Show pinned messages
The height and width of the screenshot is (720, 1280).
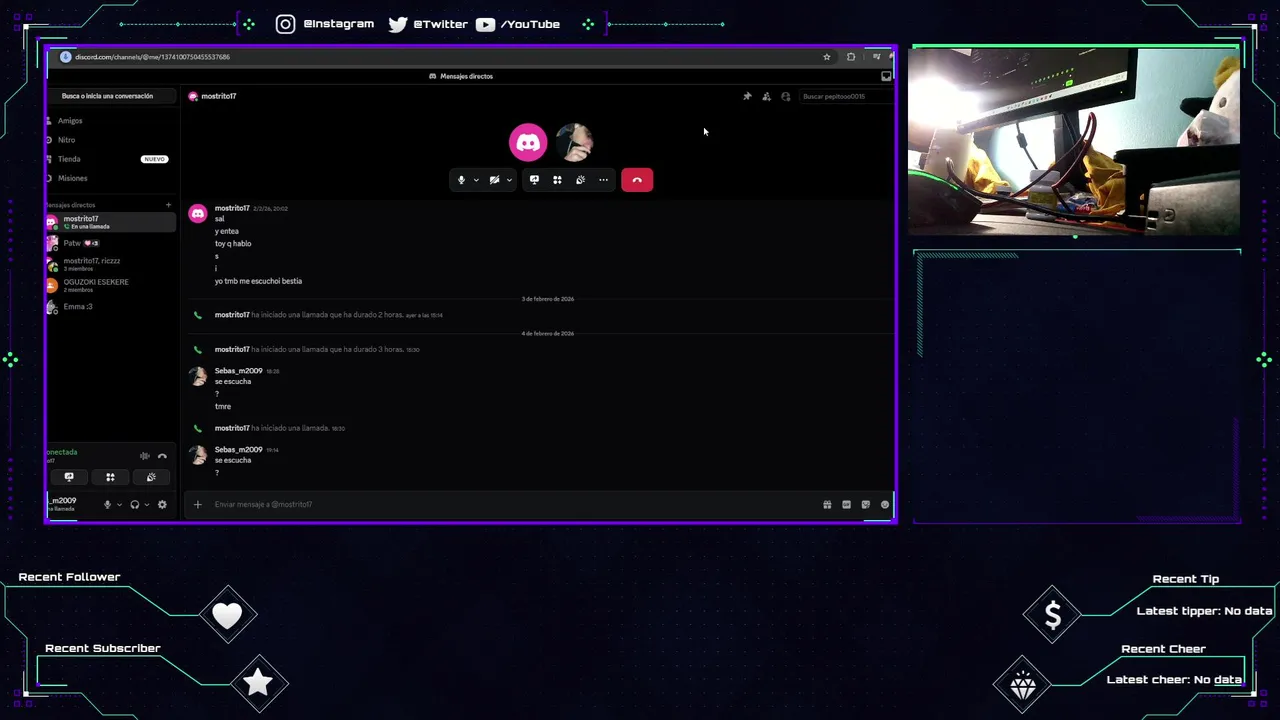(x=747, y=96)
